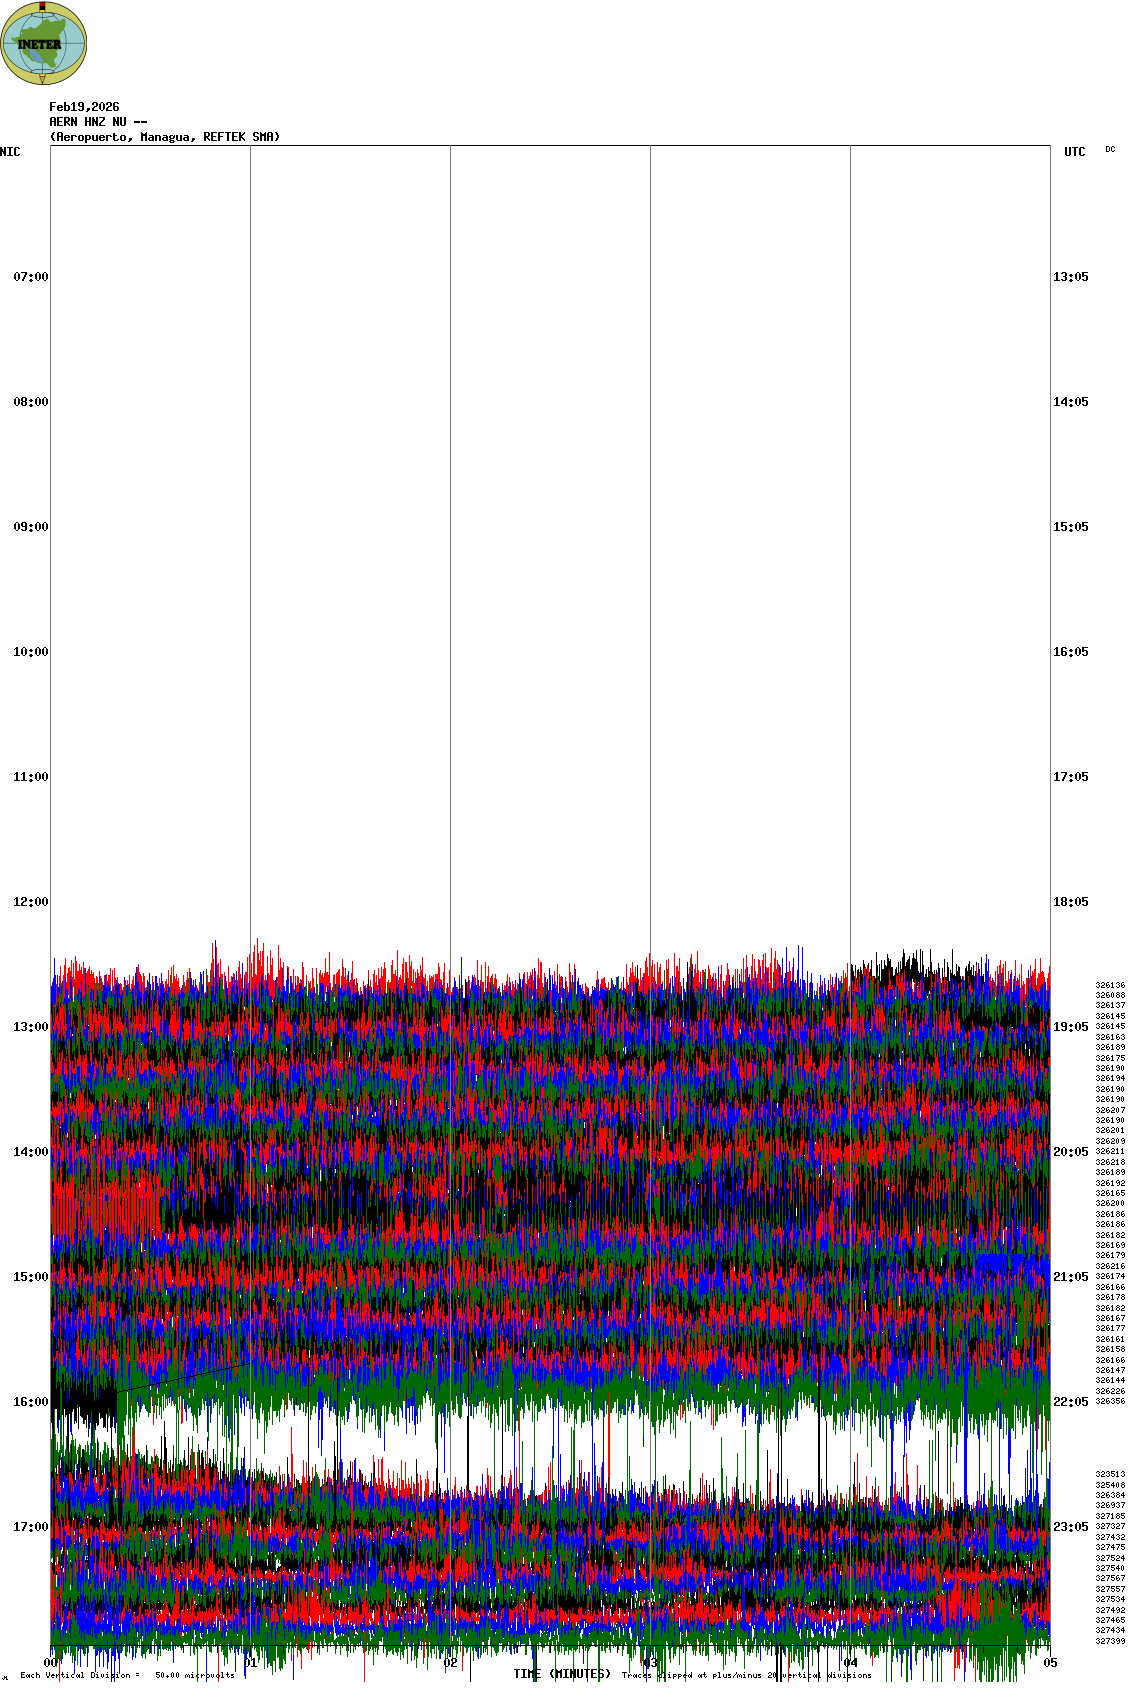Screen dimensions: 1130x1689
Task: Click the Aeropuerto, Managua, REFTEK SMA text
Action: click(x=165, y=137)
